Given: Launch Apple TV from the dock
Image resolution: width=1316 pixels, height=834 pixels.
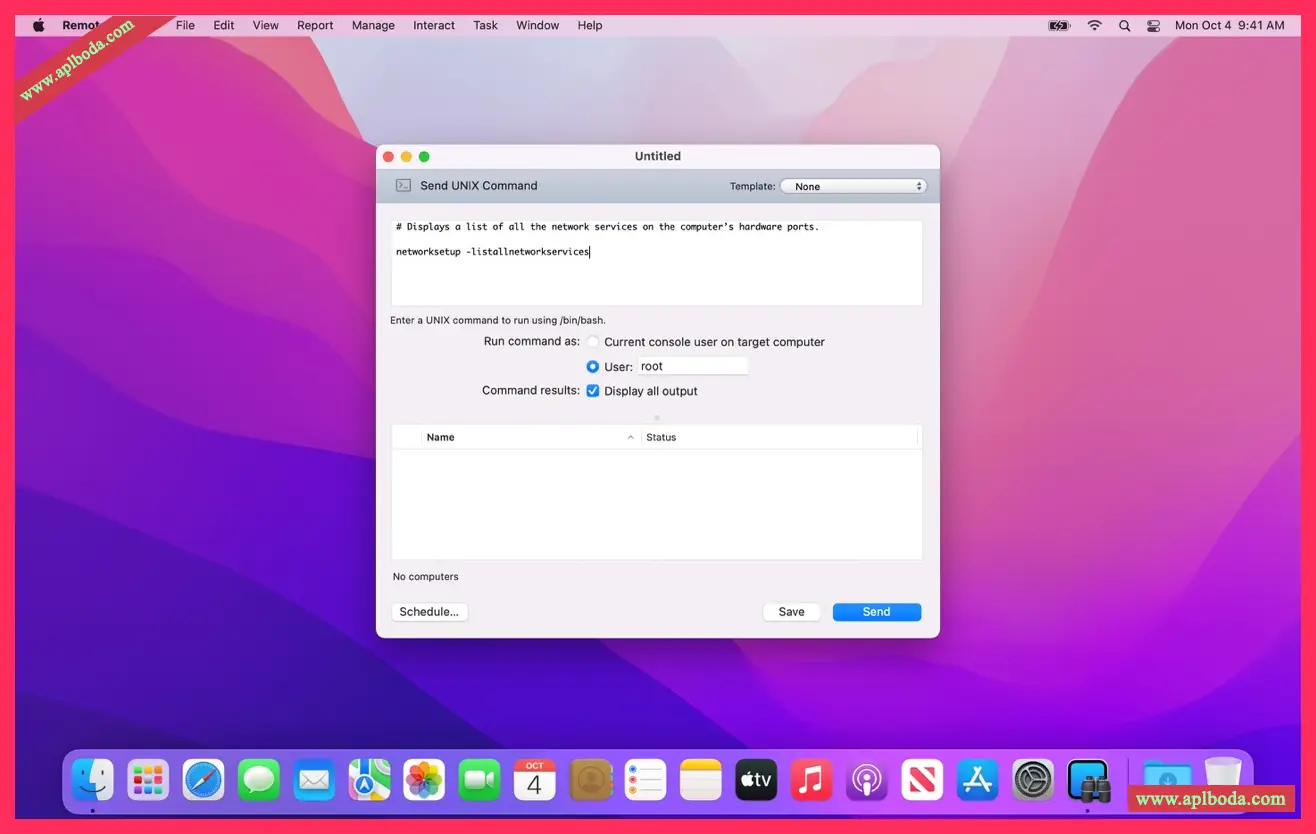Looking at the screenshot, I should point(756,779).
